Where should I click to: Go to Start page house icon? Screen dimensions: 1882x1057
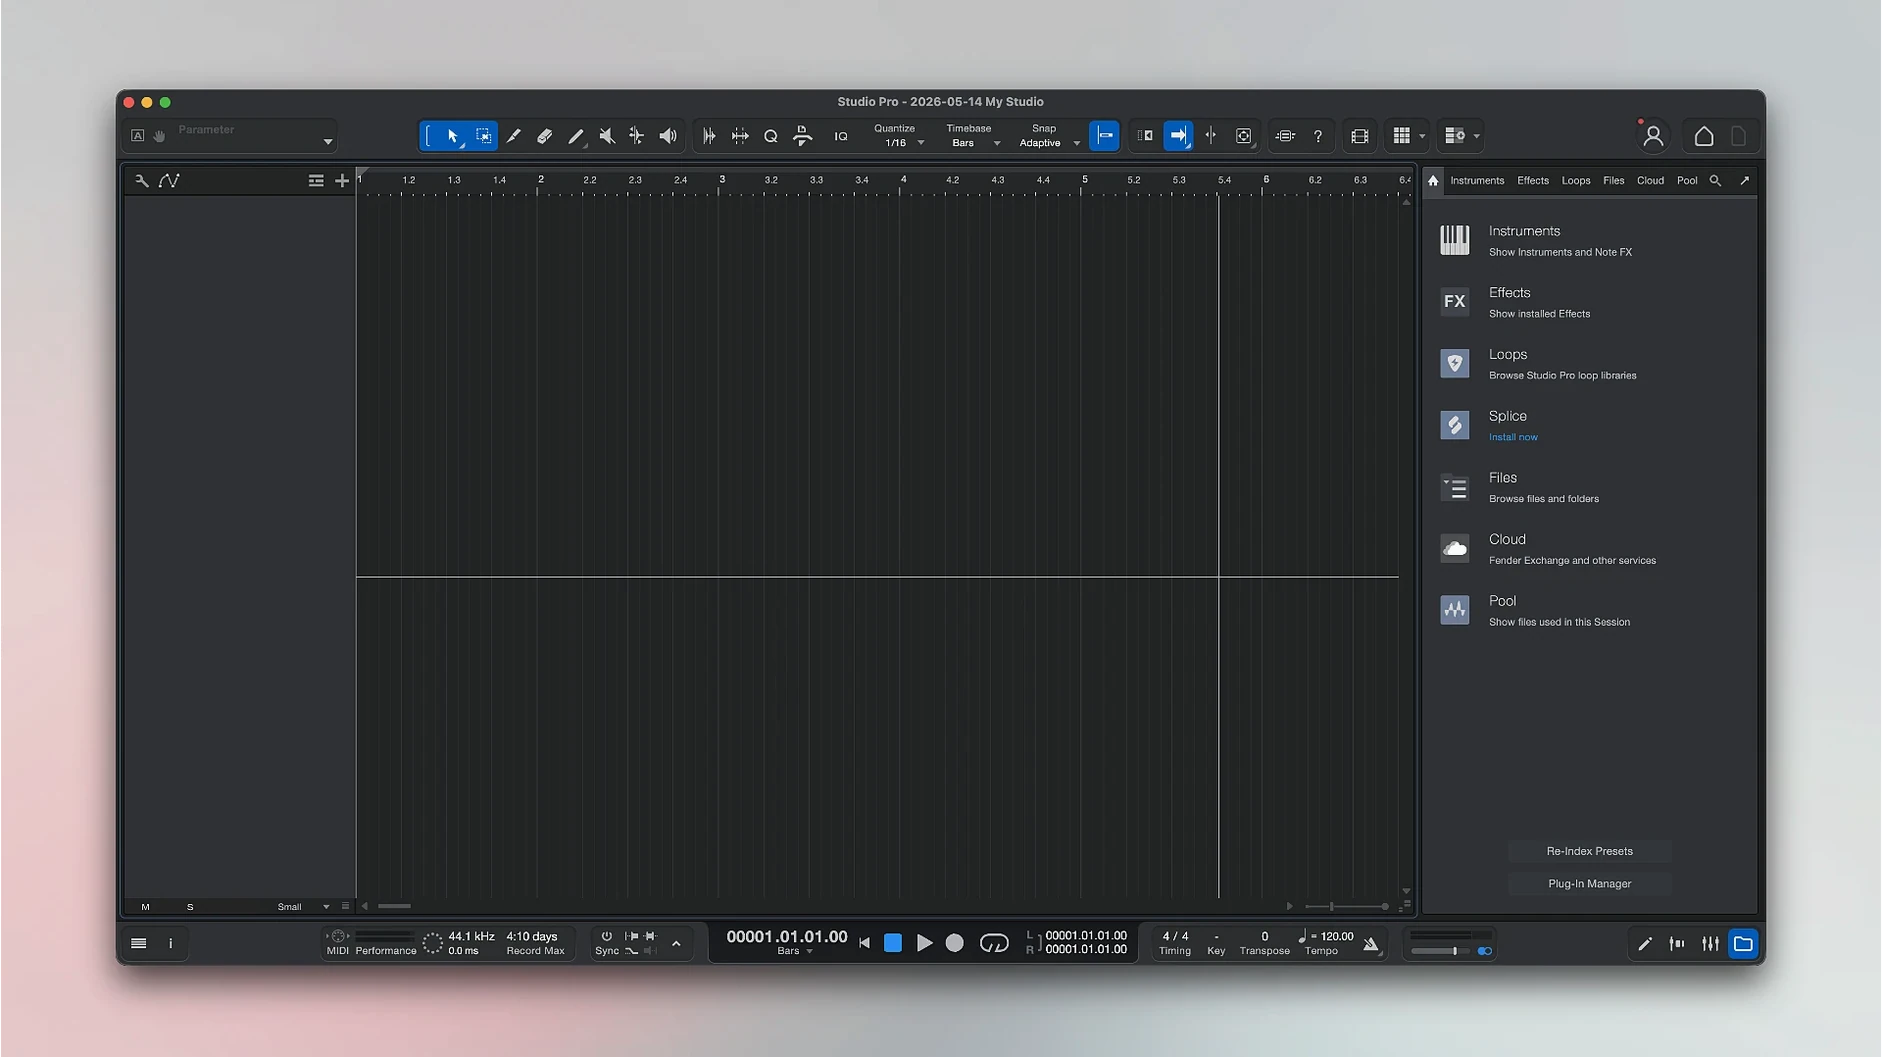click(1704, 136)
